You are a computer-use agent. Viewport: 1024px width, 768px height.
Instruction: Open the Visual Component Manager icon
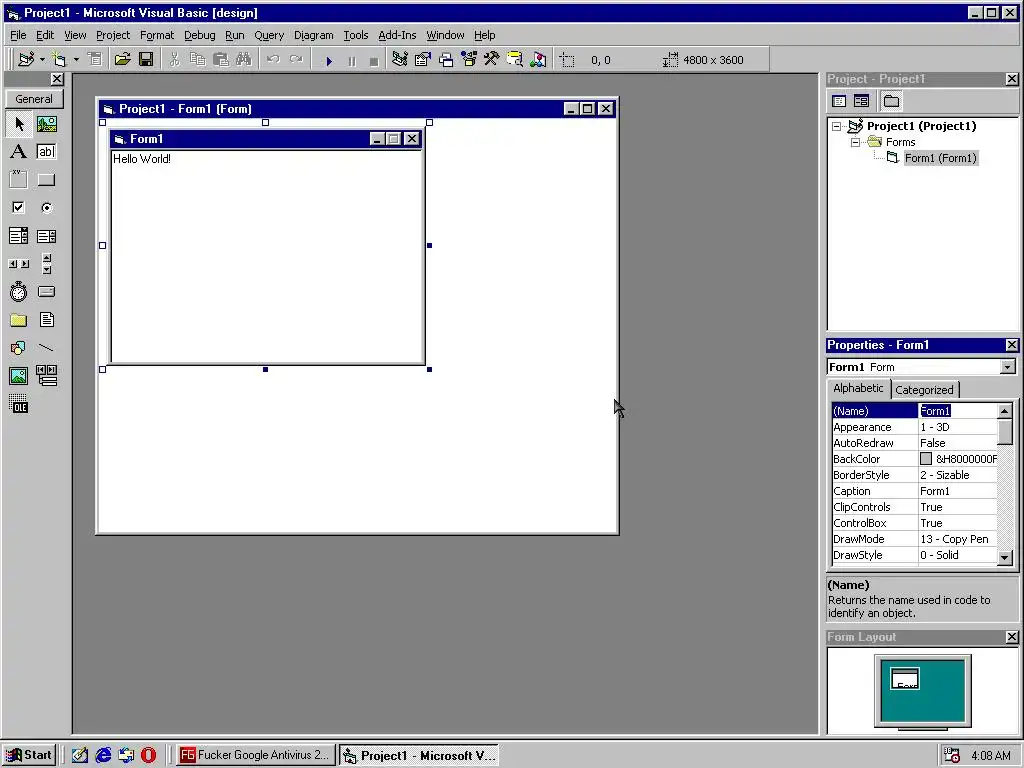(538, 59)
